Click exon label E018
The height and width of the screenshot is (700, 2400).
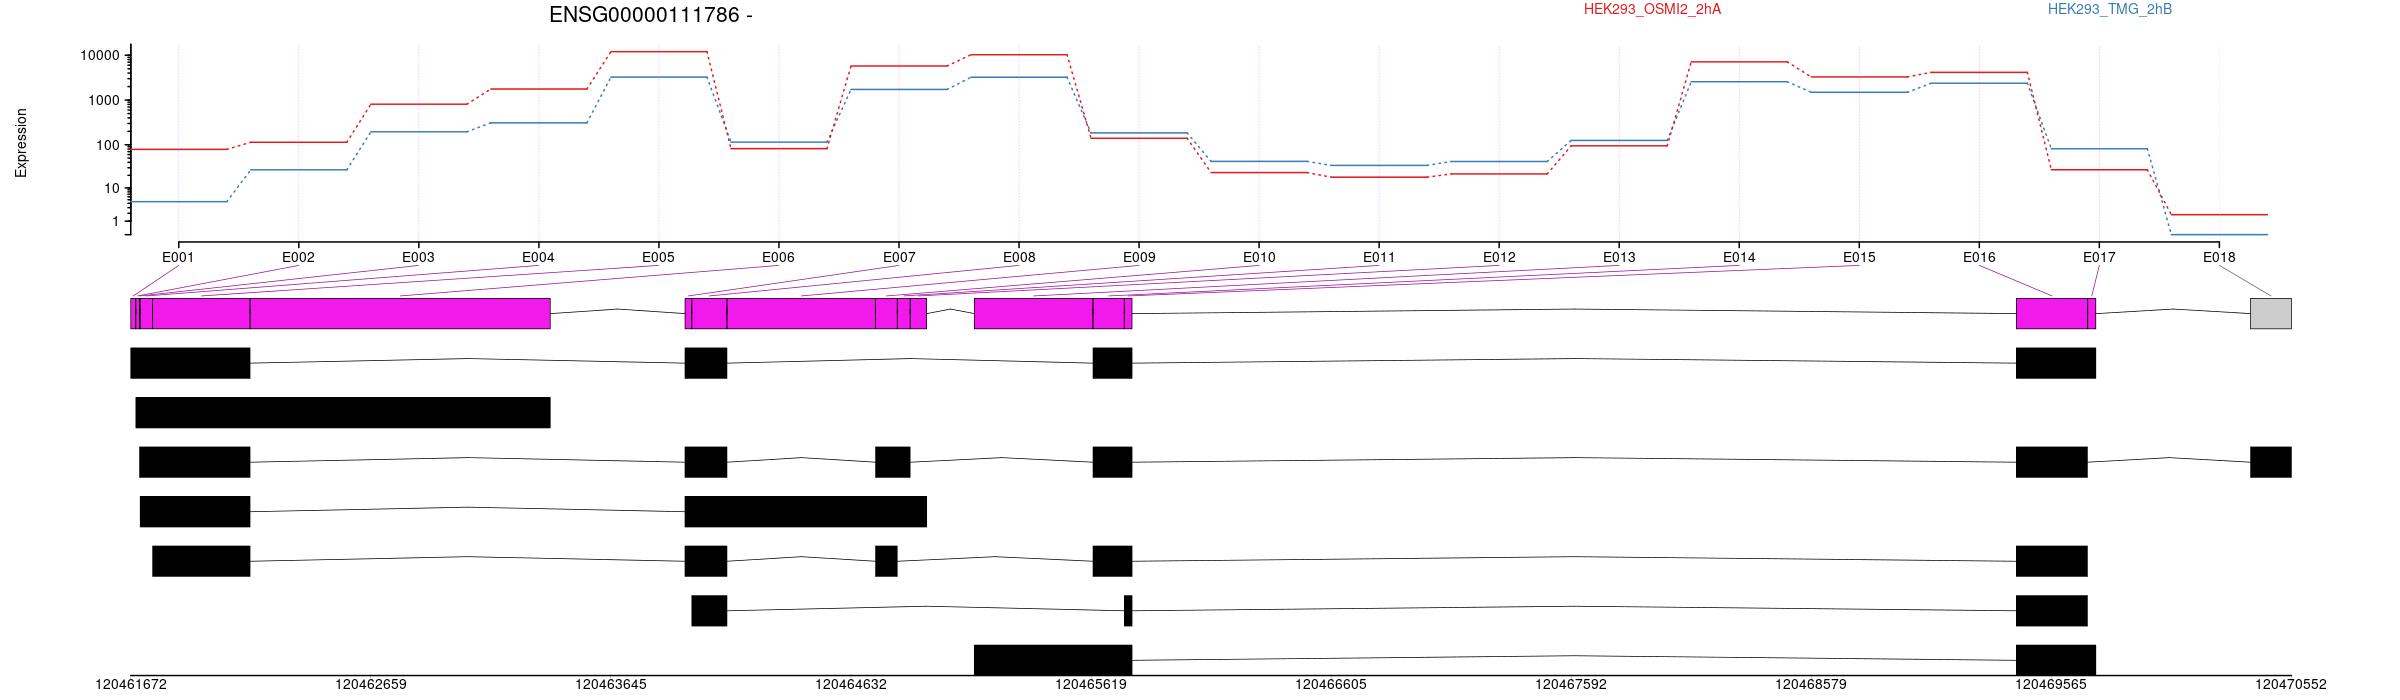click(2219, 257)
